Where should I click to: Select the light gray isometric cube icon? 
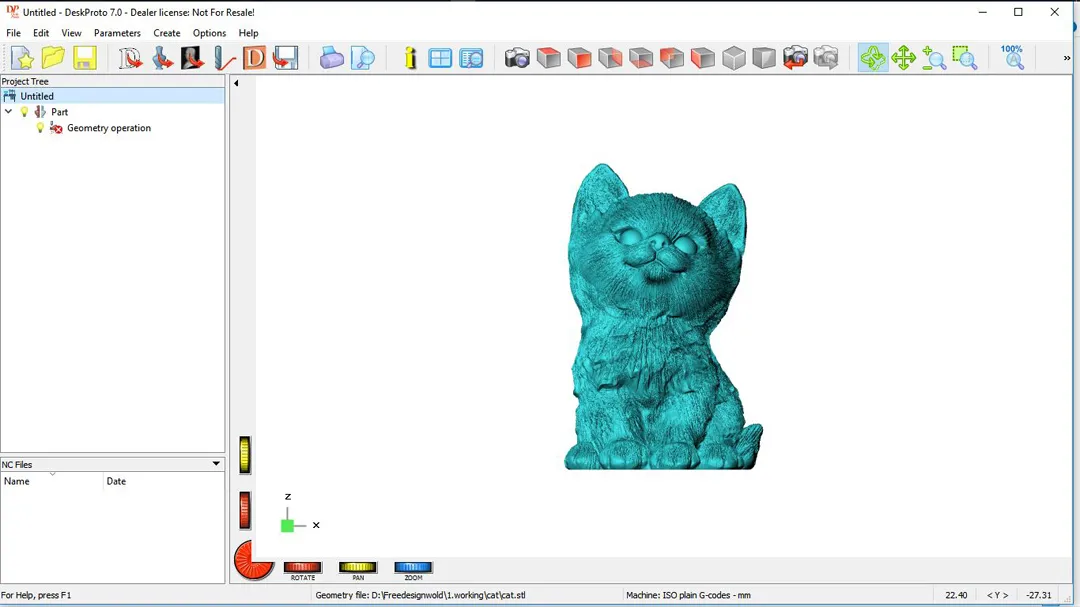[x=734, y=58]
